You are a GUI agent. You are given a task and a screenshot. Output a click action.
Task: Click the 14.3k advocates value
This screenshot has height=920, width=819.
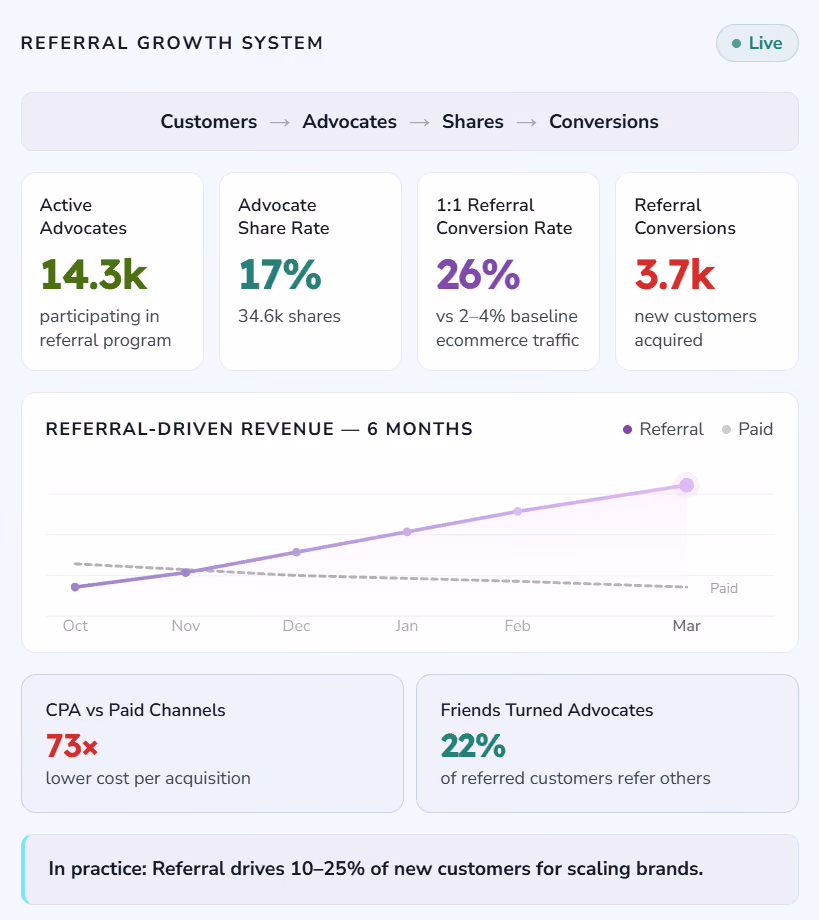(94, 274)
